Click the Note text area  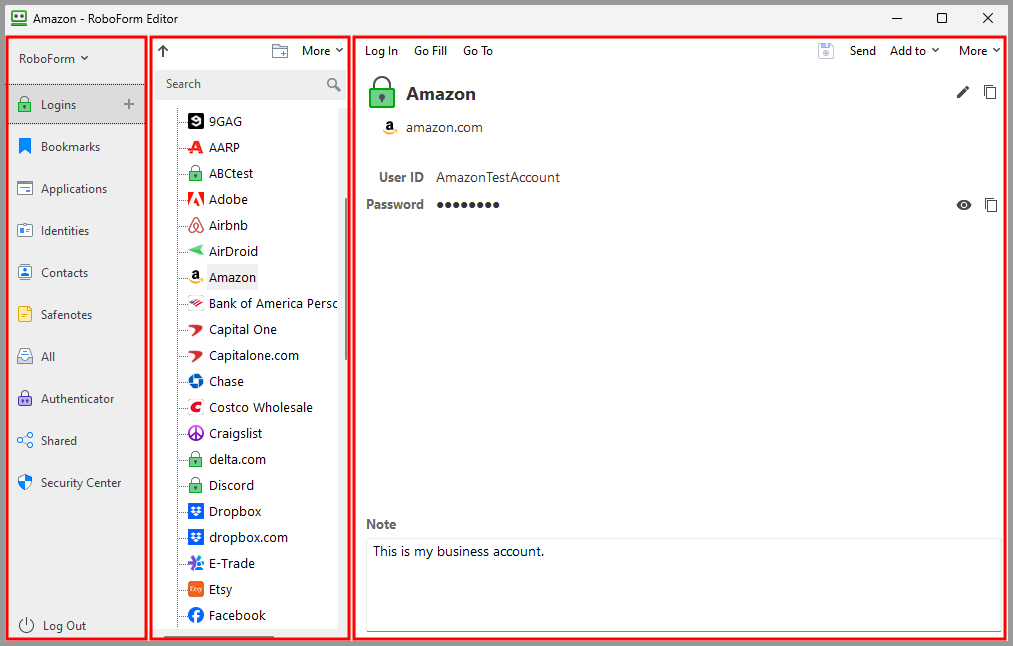684,584
